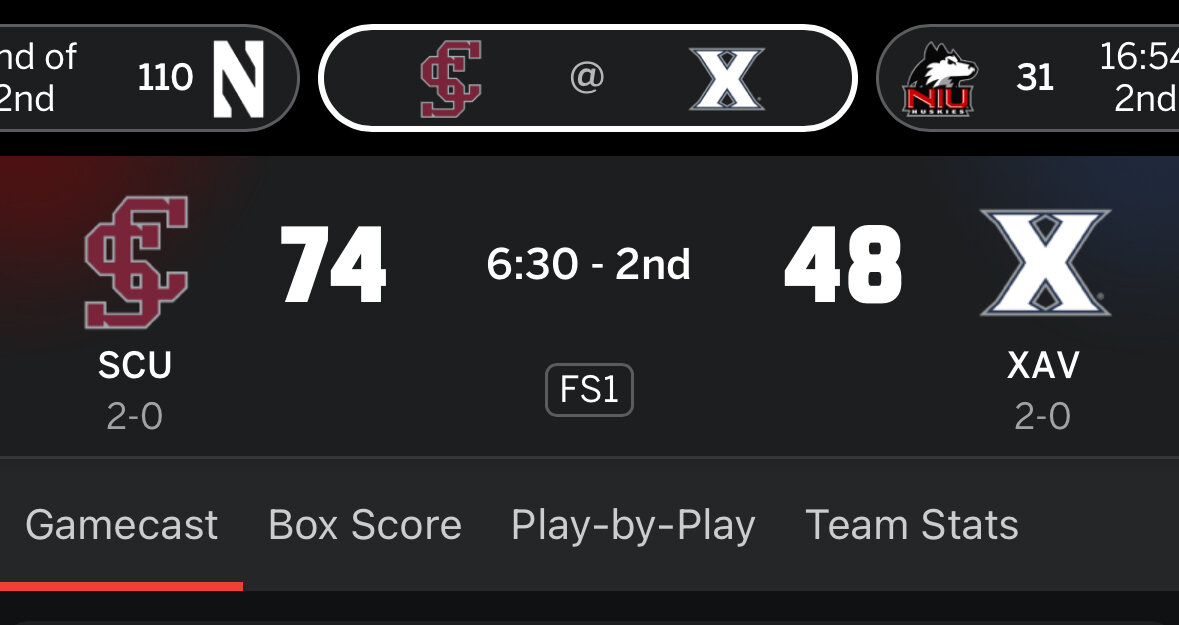Click the 6:30 - 2nd game clock
The height and width of the screenshot is (625, 1179).
click(589, 265)
